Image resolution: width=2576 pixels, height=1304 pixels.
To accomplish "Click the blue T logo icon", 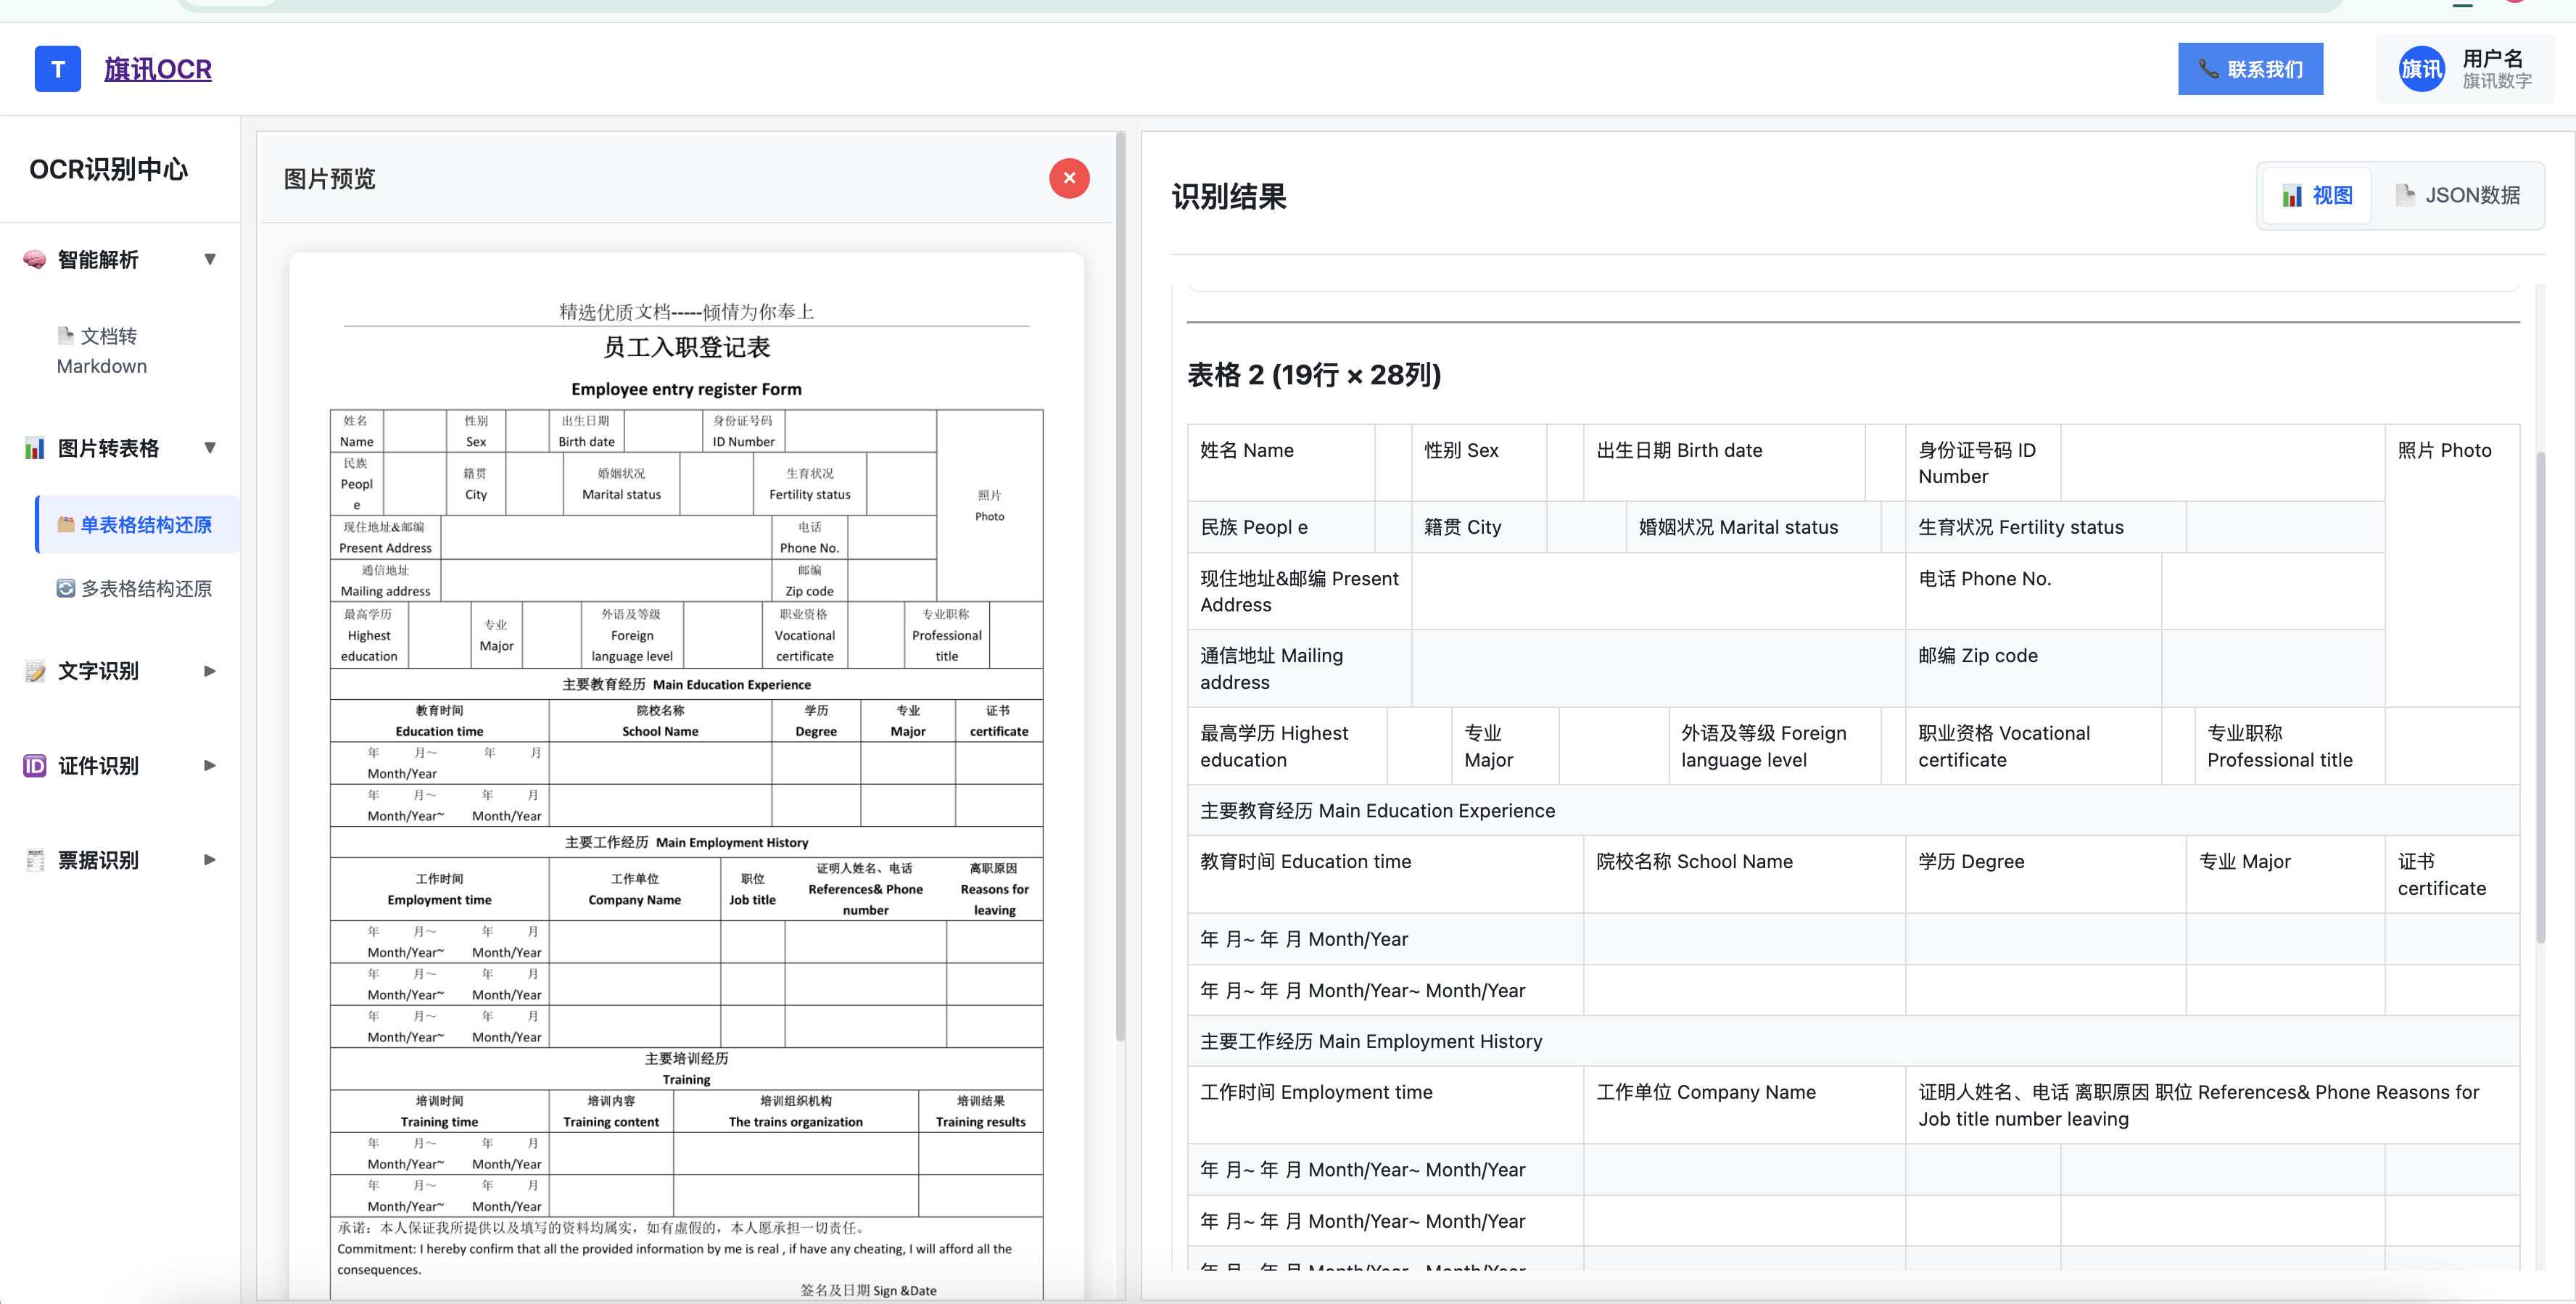I will coord(57,69).
